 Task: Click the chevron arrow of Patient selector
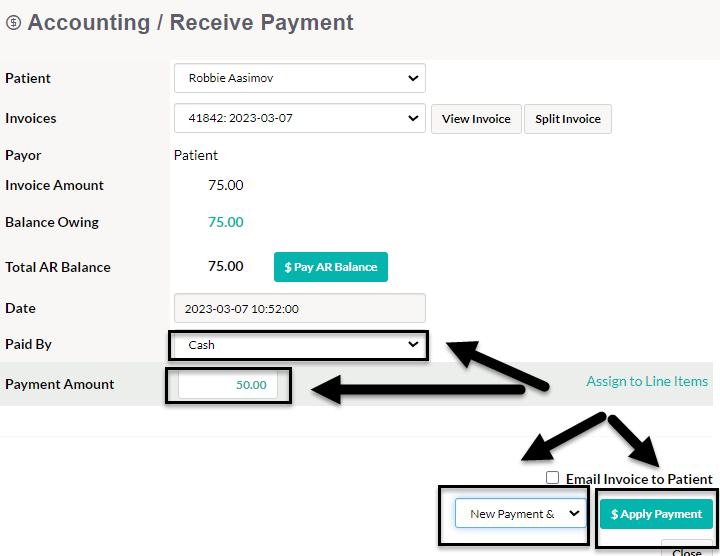pos(413,78)
